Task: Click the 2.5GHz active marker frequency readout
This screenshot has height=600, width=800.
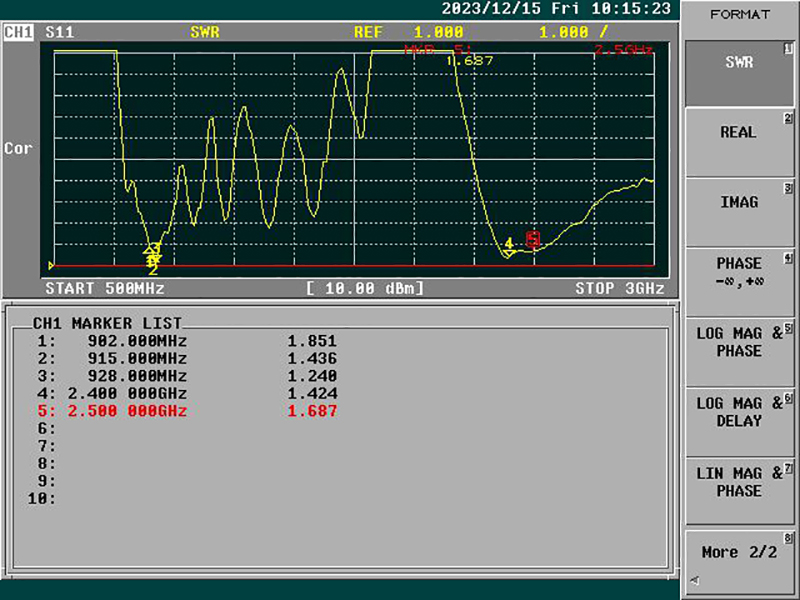Action: coord(623,50)
